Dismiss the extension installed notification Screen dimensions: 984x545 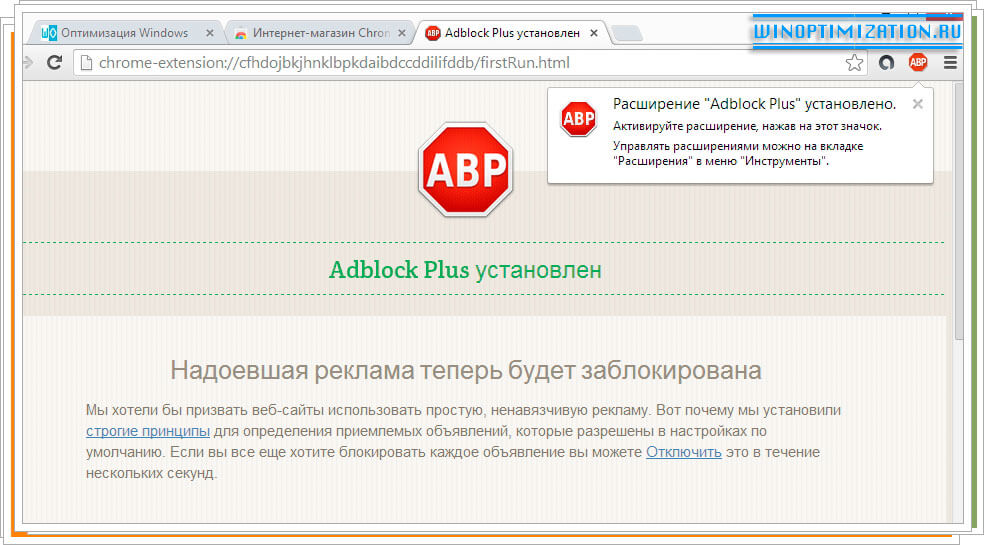(918, 103)
